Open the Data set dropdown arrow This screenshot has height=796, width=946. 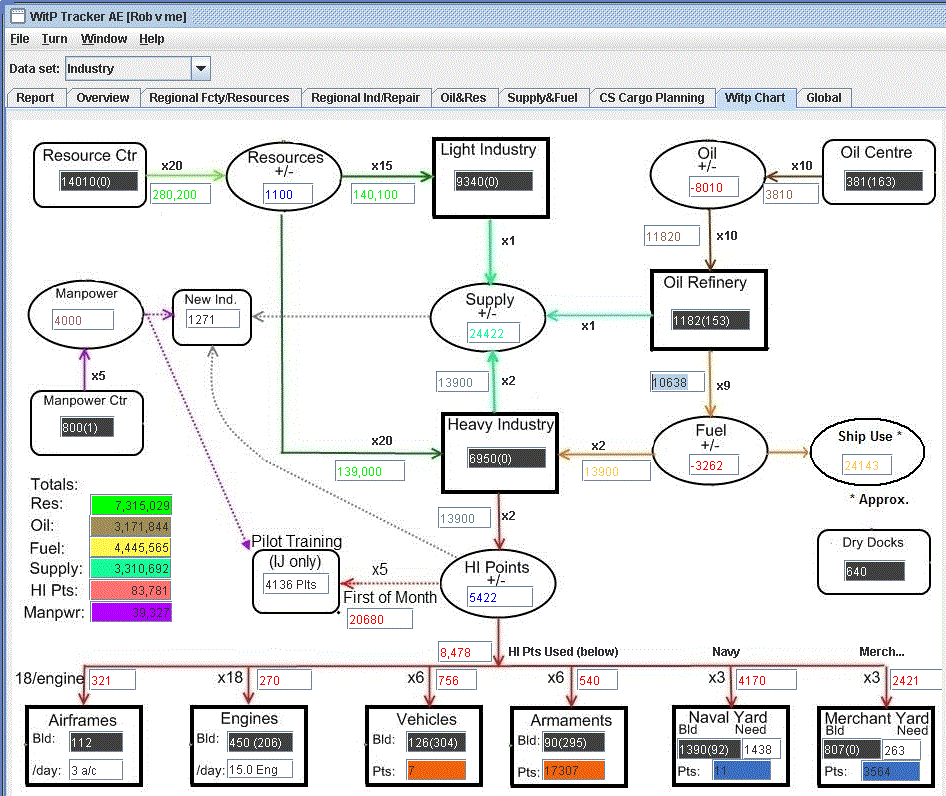(x=201, y=69)
